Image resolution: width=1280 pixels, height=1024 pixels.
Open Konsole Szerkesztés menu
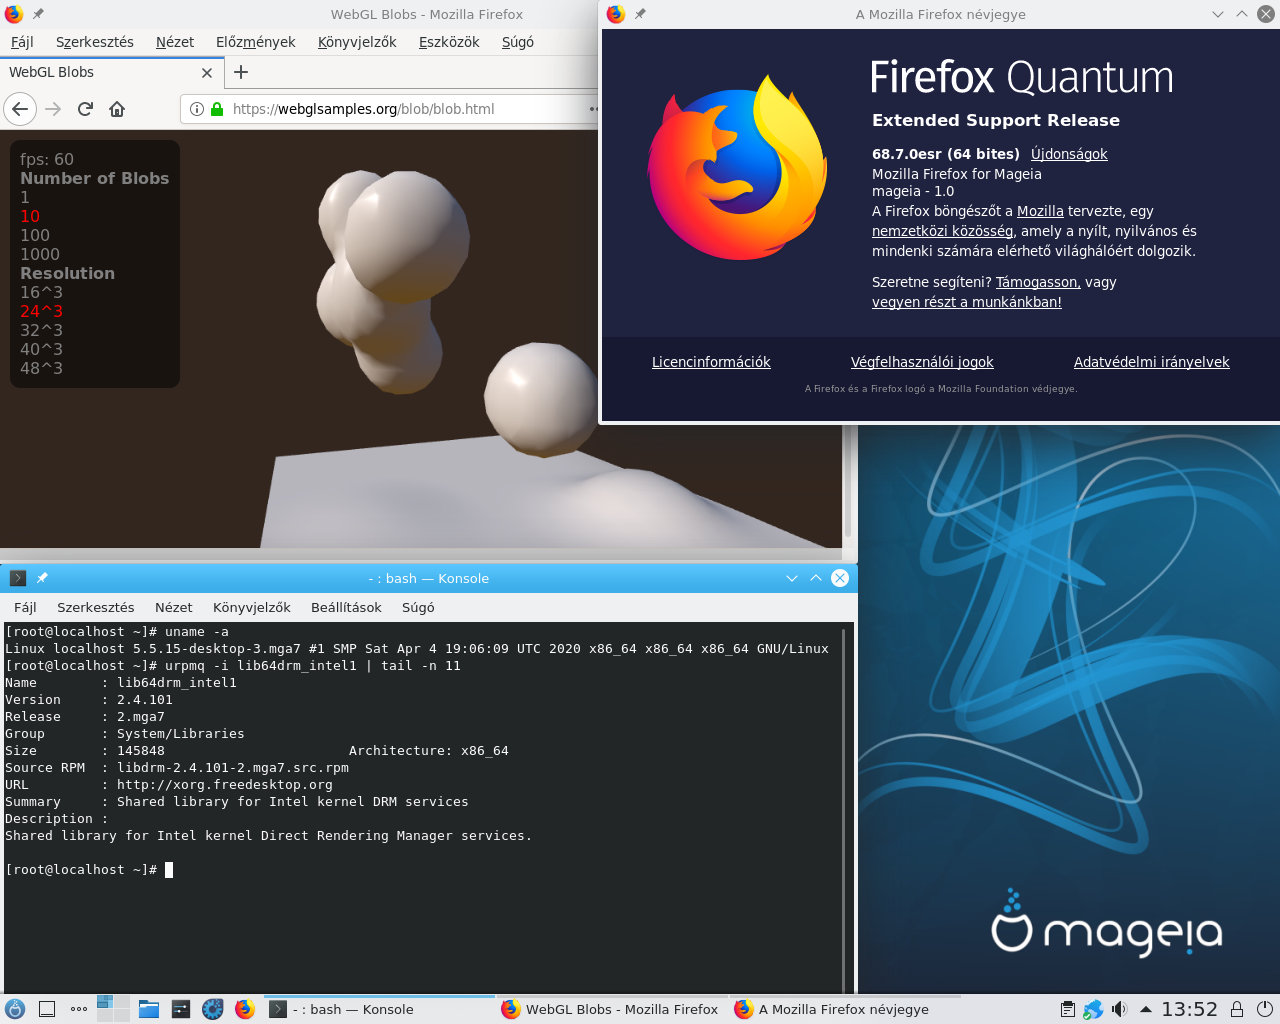click(96, 607)
